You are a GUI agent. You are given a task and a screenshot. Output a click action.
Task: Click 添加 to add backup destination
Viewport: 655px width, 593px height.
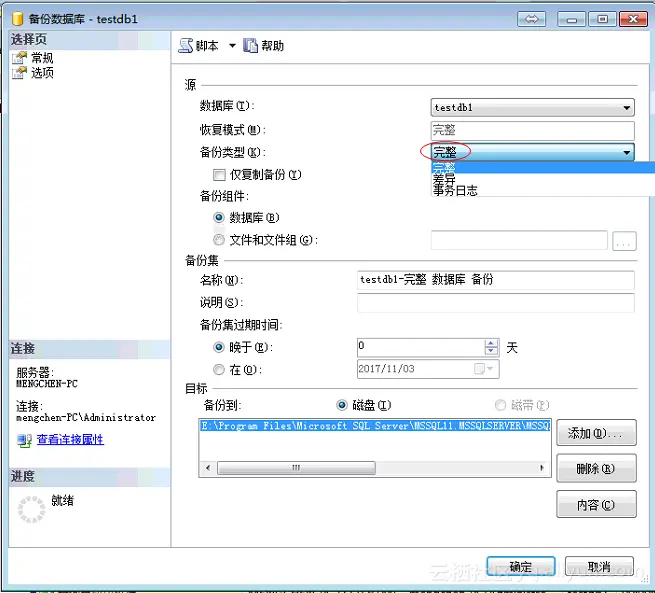[x=596, y=433]
